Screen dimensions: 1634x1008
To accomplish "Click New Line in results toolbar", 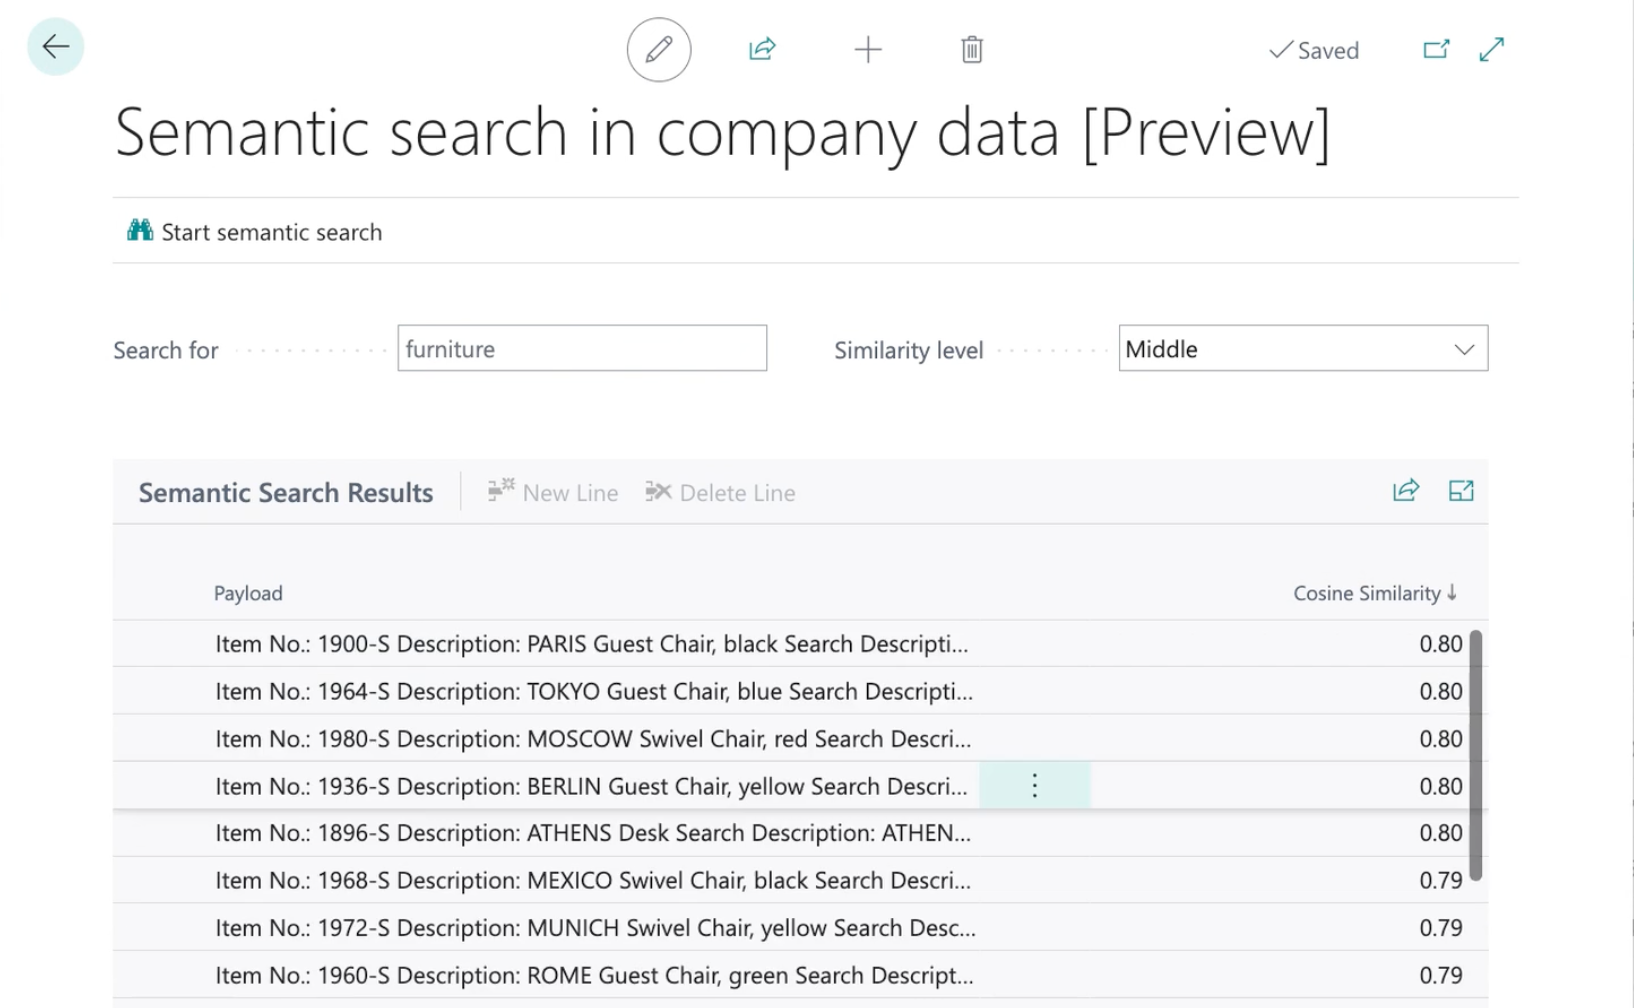I will (x=553, y=493).
